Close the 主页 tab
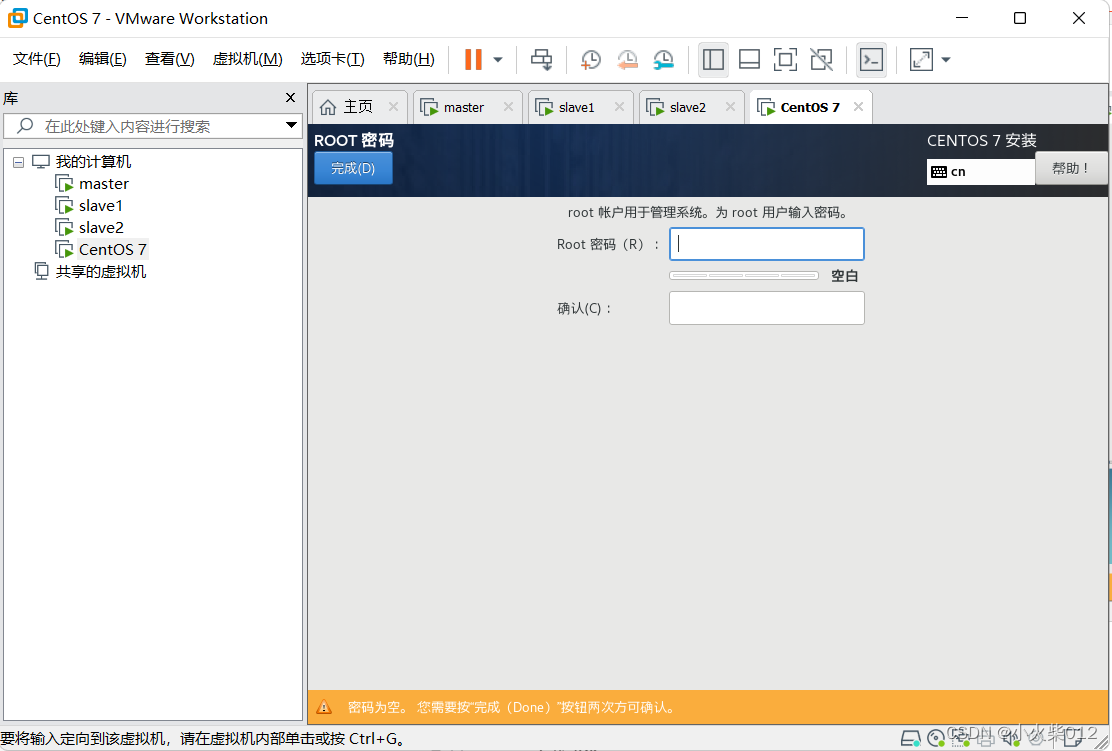 [x=393, y=106]
